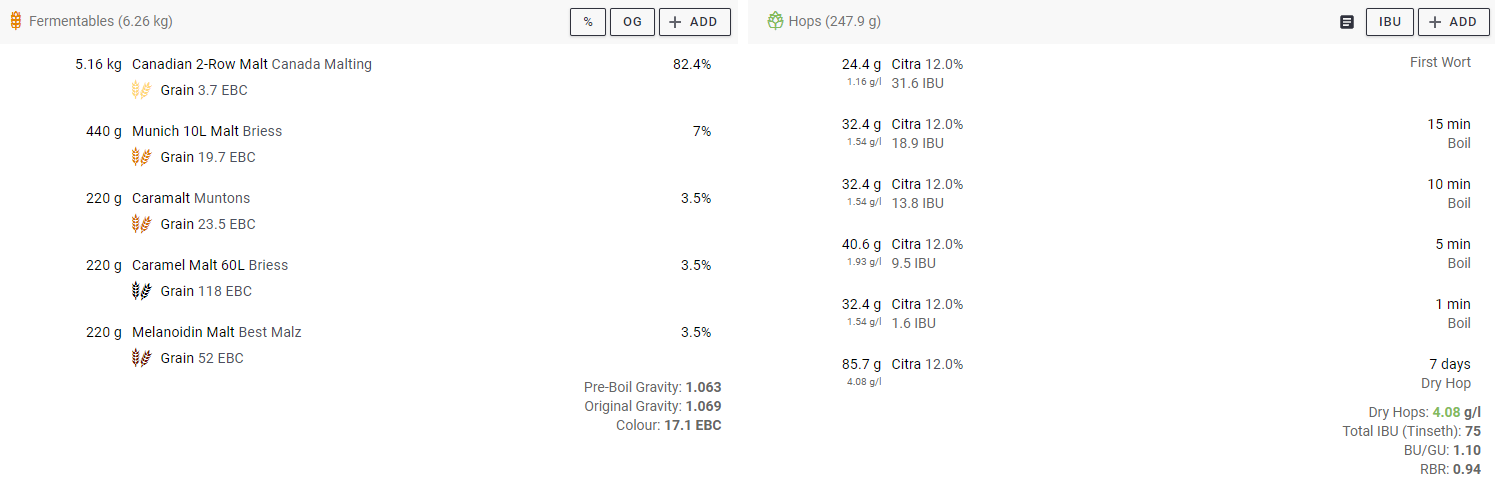Click the Caramalt grain colour icon
1495x487 pixels.
pos(142,224)
